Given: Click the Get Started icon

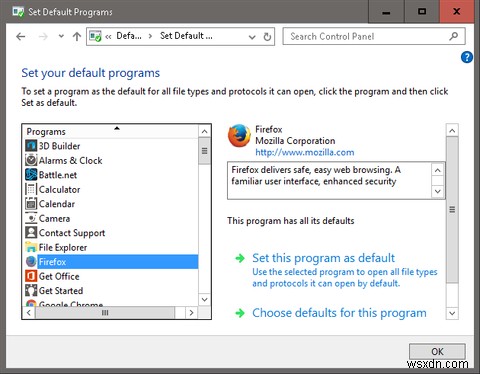Looking at the screenshot, I should (31, 291).
